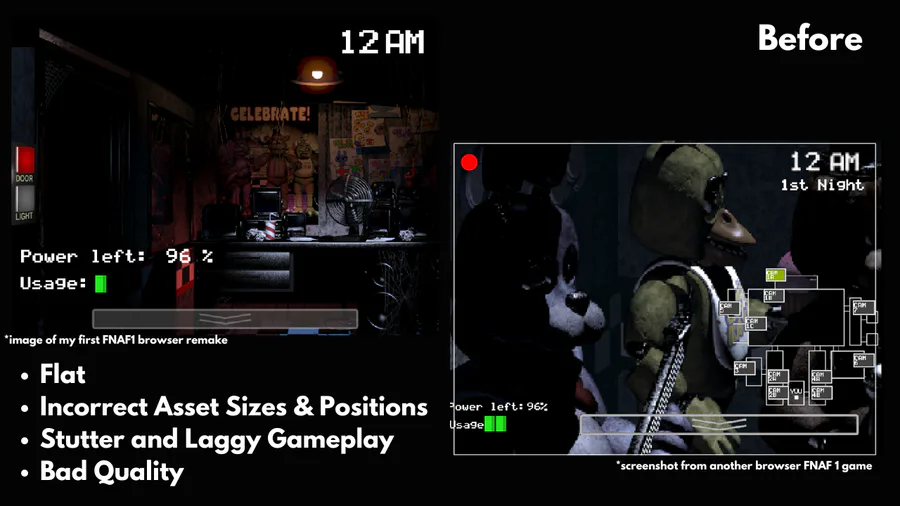The image size is (900, 506).
Task: Click the 'Bad Quality' bullet
Action: (112, 472)
